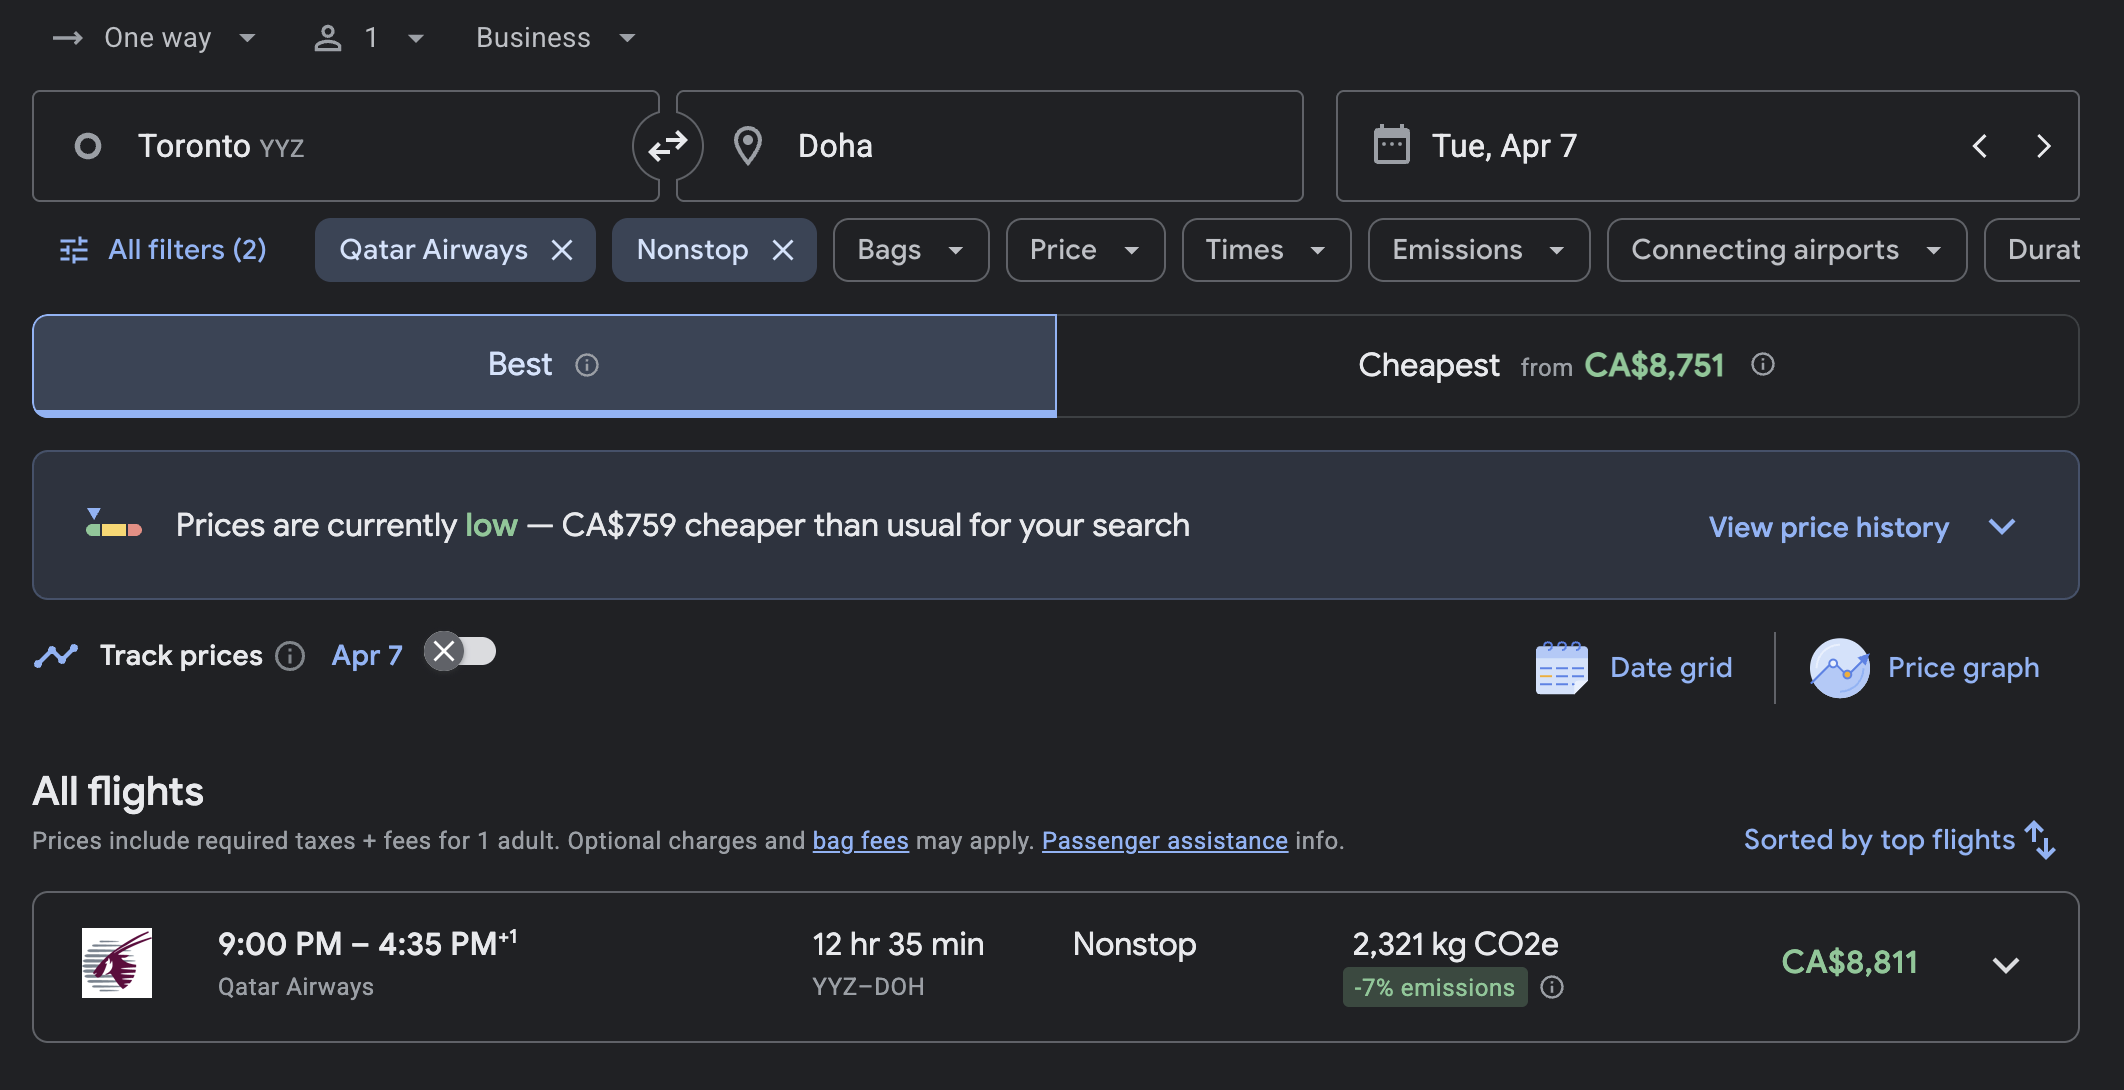Click the Track prices info icon
Viewport: 2124px width, 1090px height.
[x=290, y=656]
